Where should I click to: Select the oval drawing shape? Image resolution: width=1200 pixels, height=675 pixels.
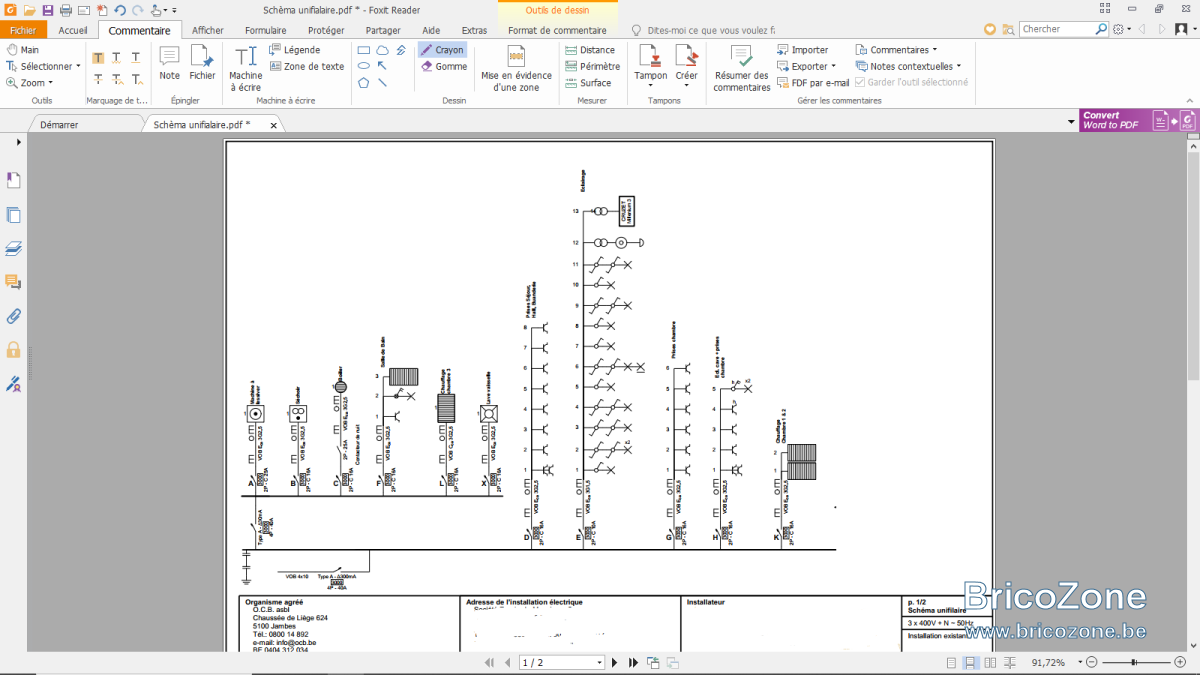(x=364, y=66)
